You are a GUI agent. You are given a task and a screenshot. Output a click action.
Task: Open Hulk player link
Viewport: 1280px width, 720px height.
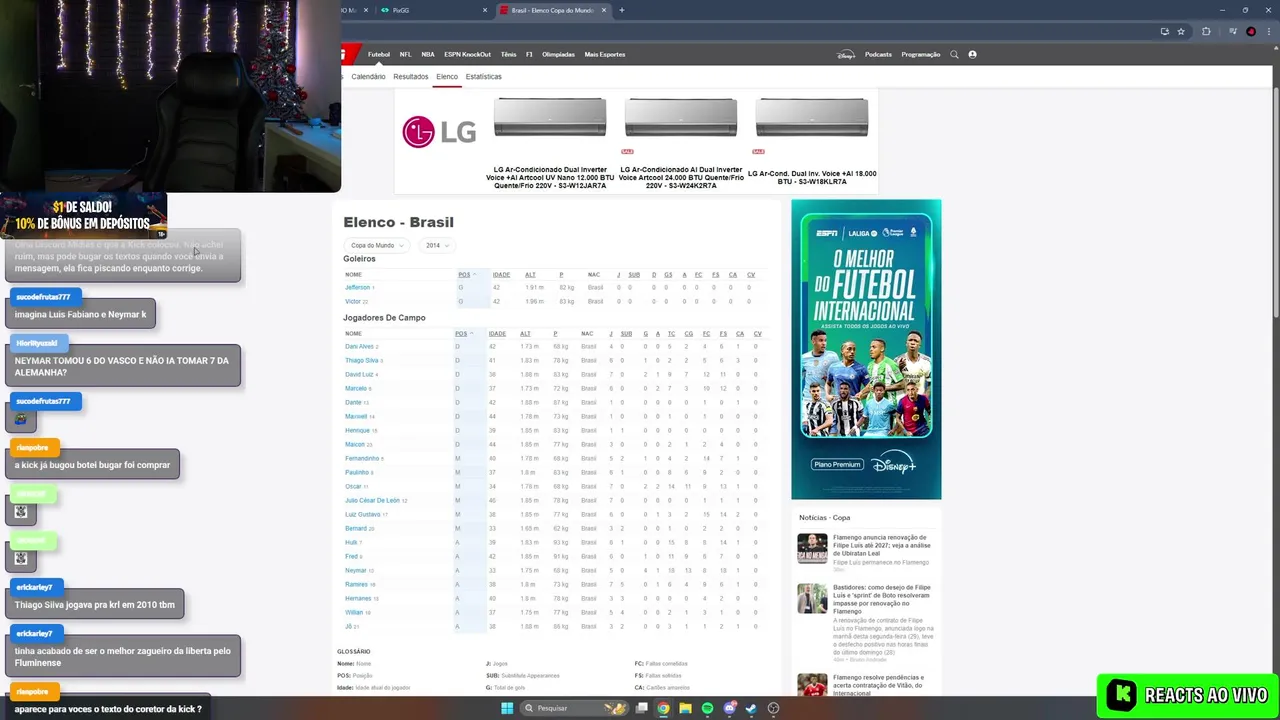pyautogui.click(x=351, y=542)
